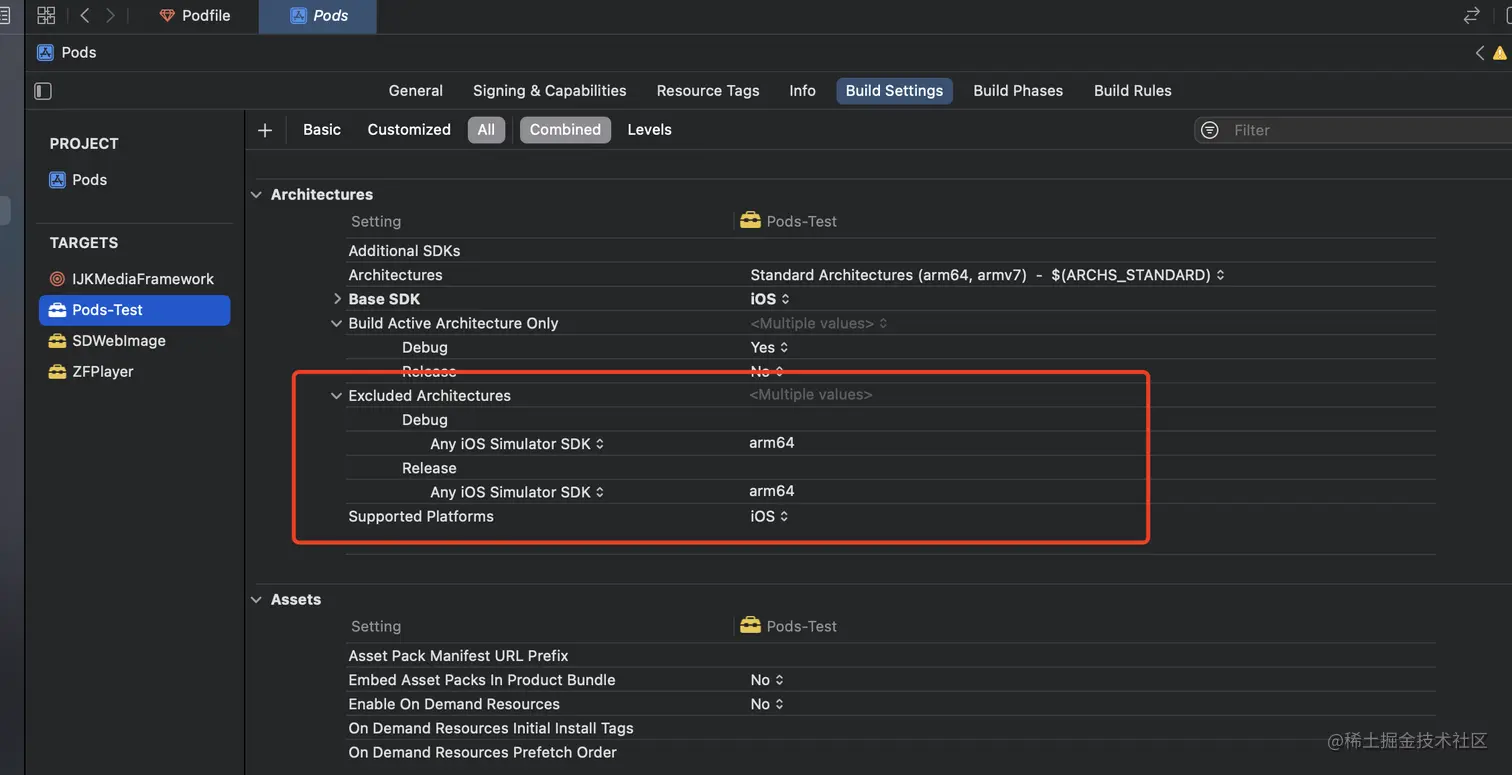Collapse the Build Active Architecture Only setting
1512x775 pixels.
[337, 324]
